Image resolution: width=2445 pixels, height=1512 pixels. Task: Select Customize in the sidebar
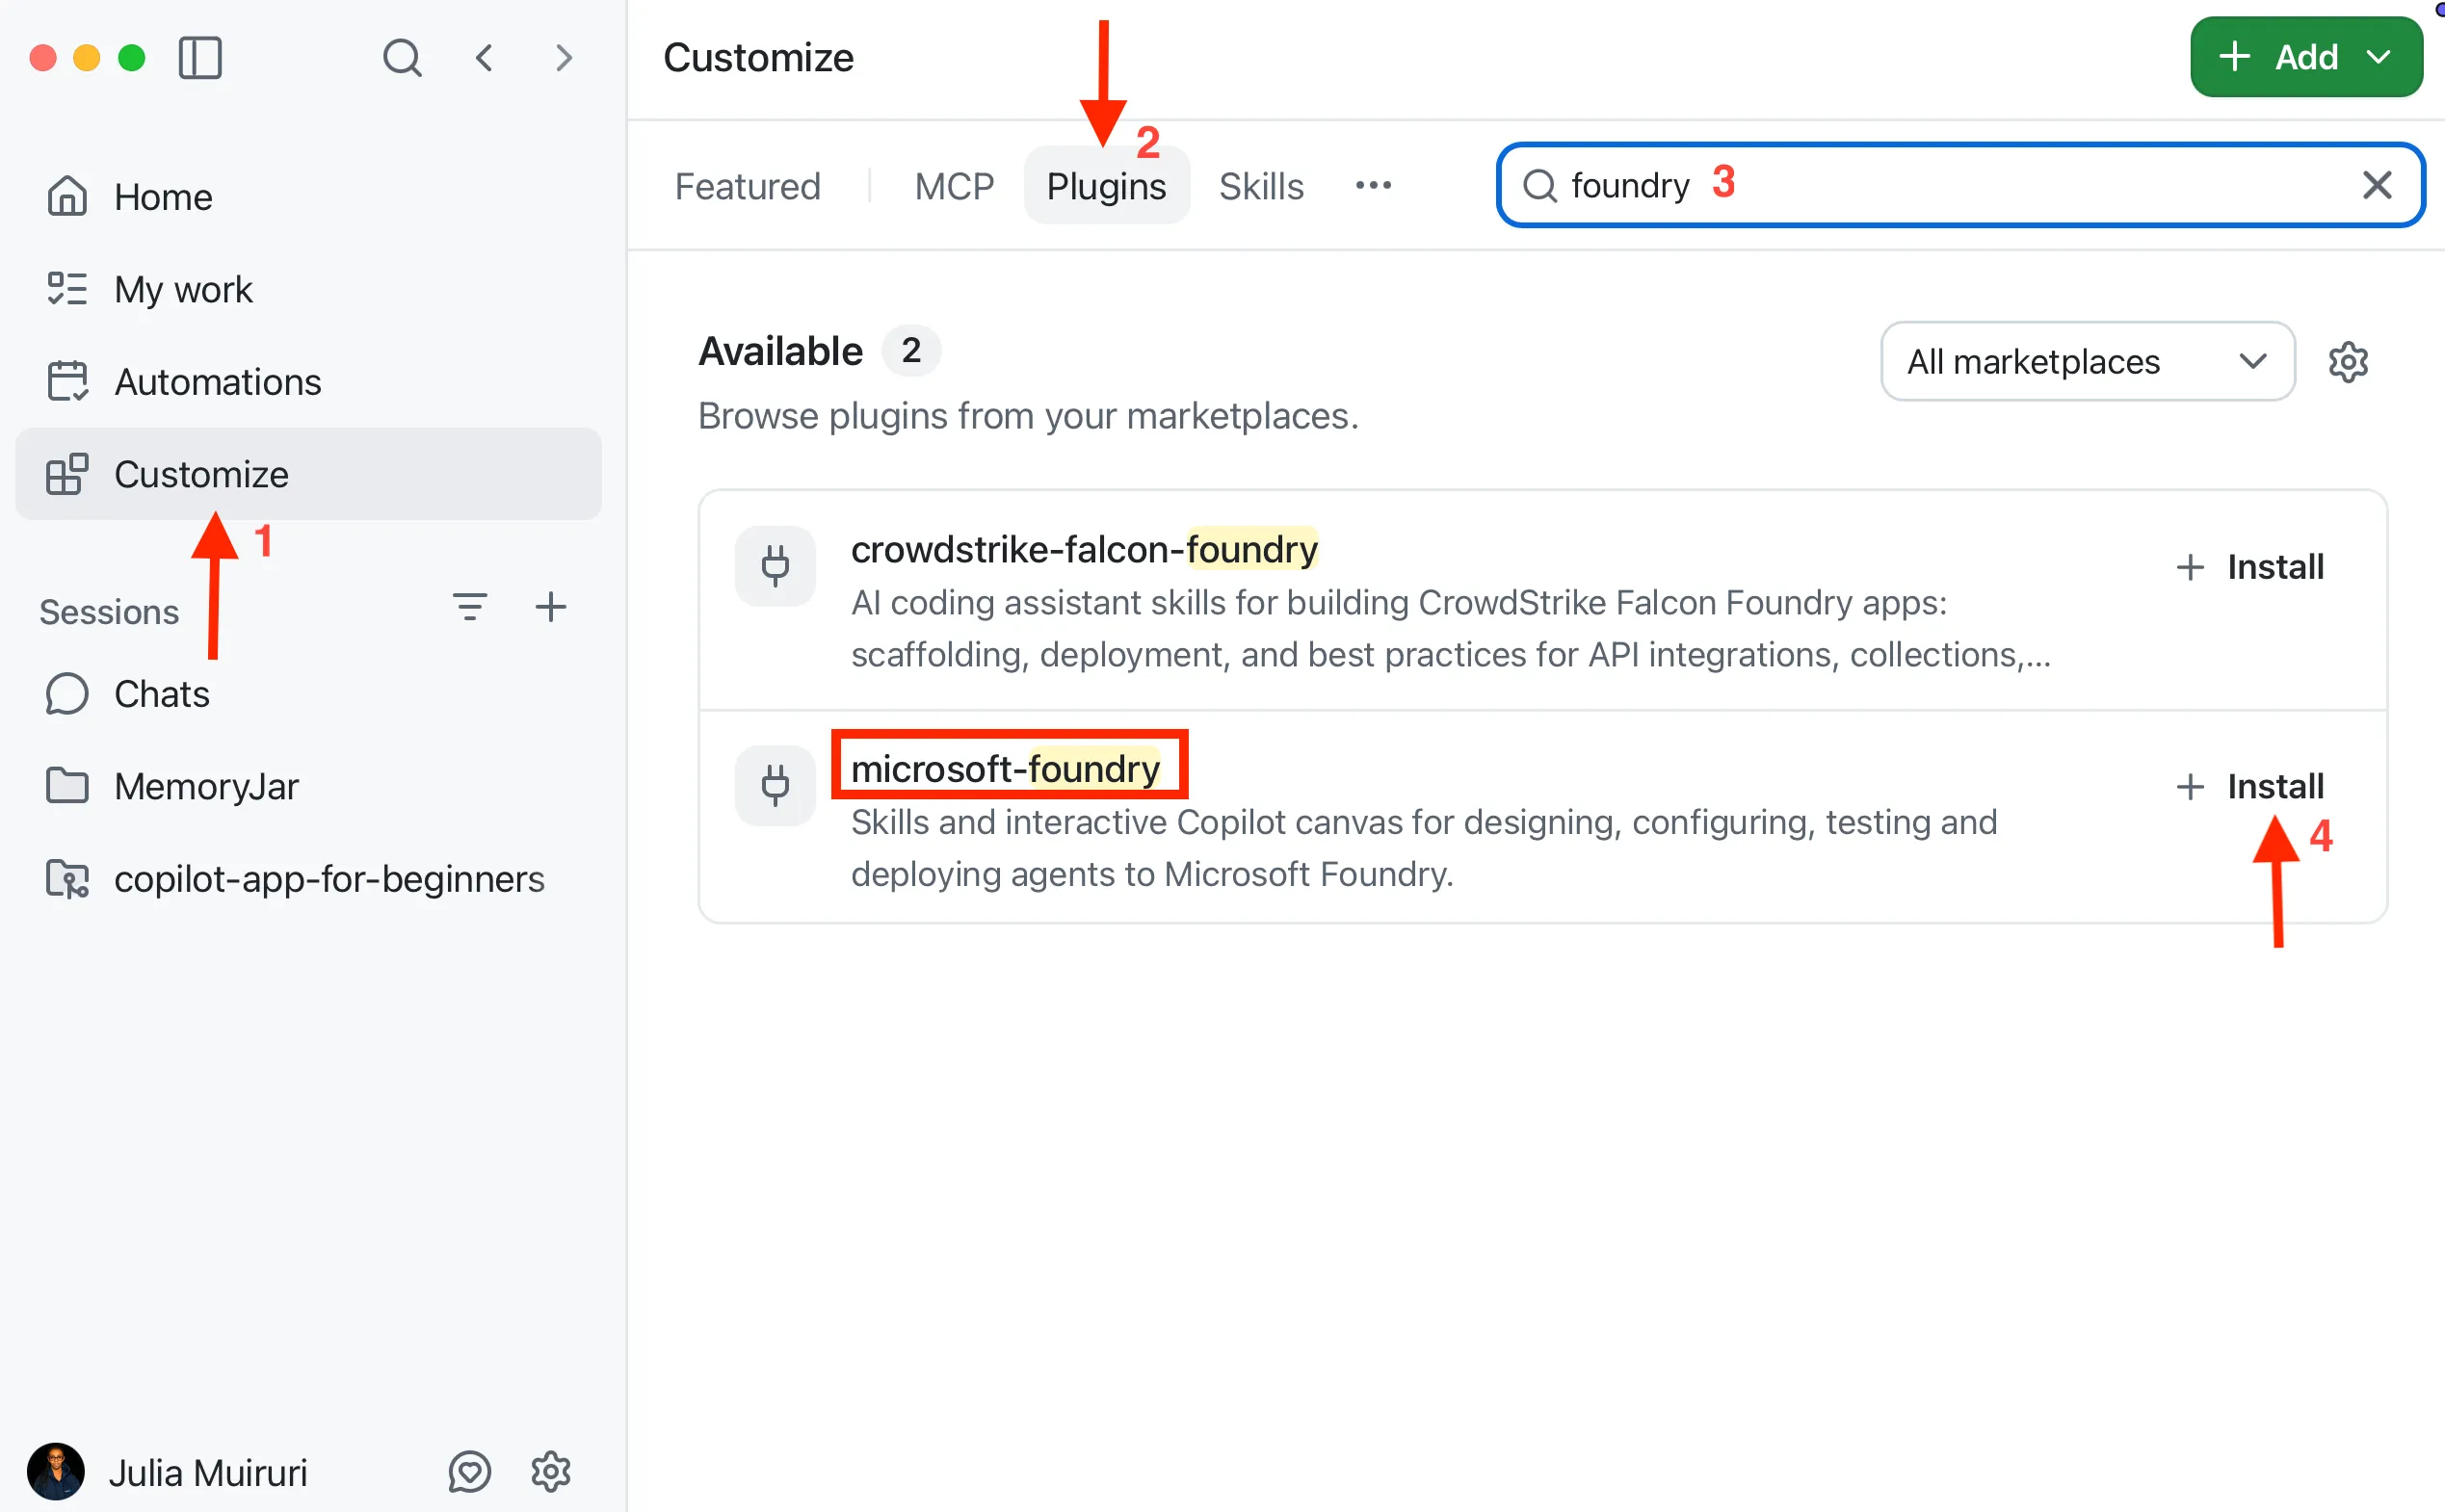(308, 474)
